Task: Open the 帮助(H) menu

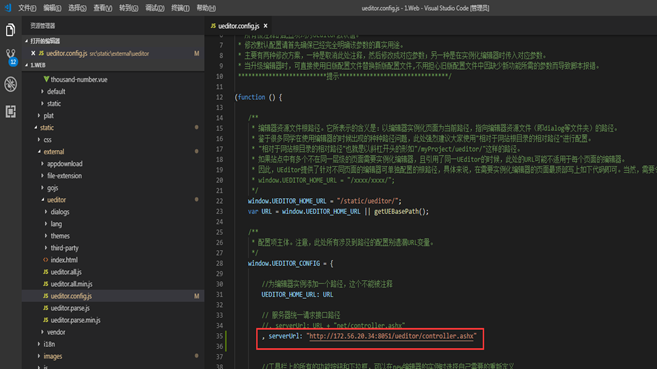Action: coord(206,8)
